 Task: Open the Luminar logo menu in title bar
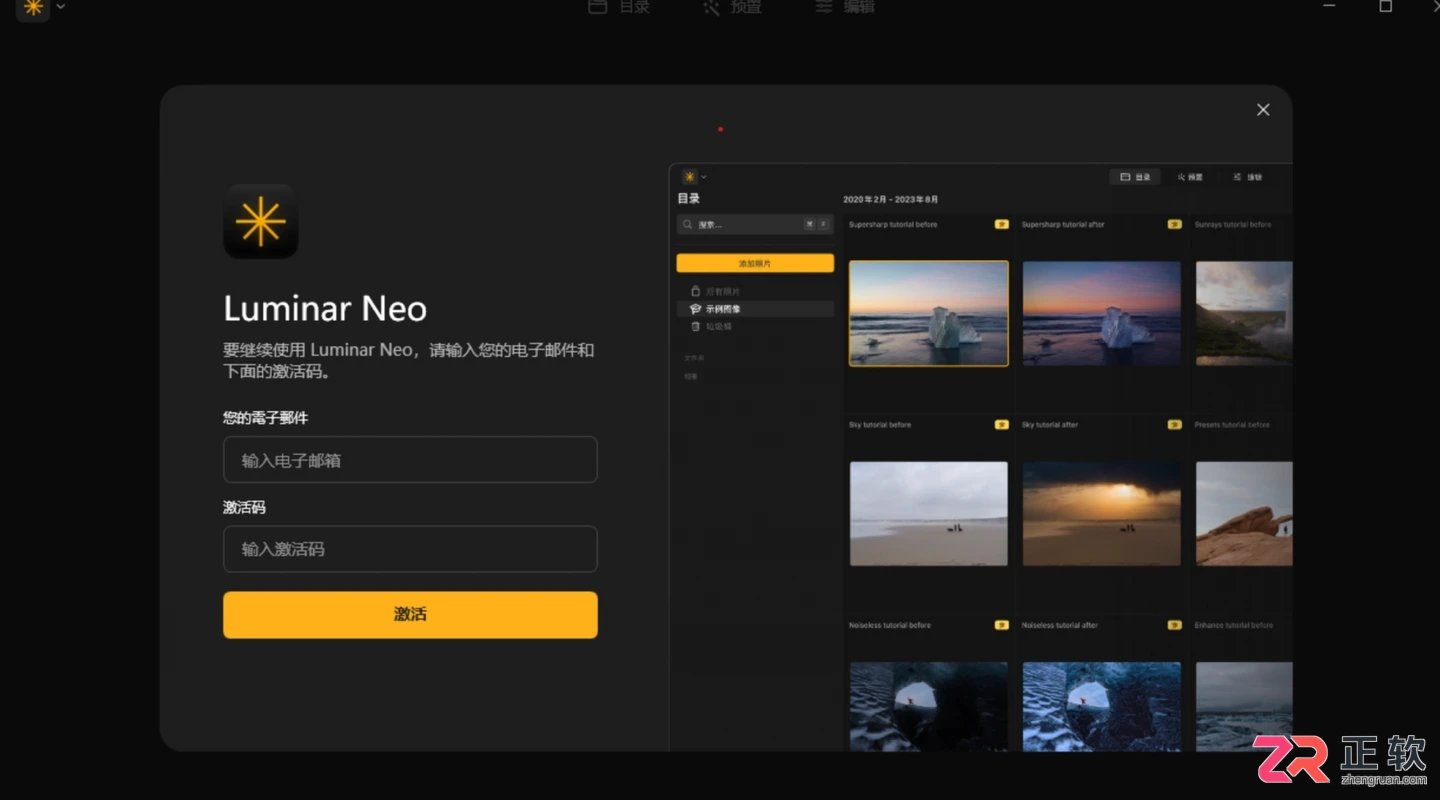point(33,8)
